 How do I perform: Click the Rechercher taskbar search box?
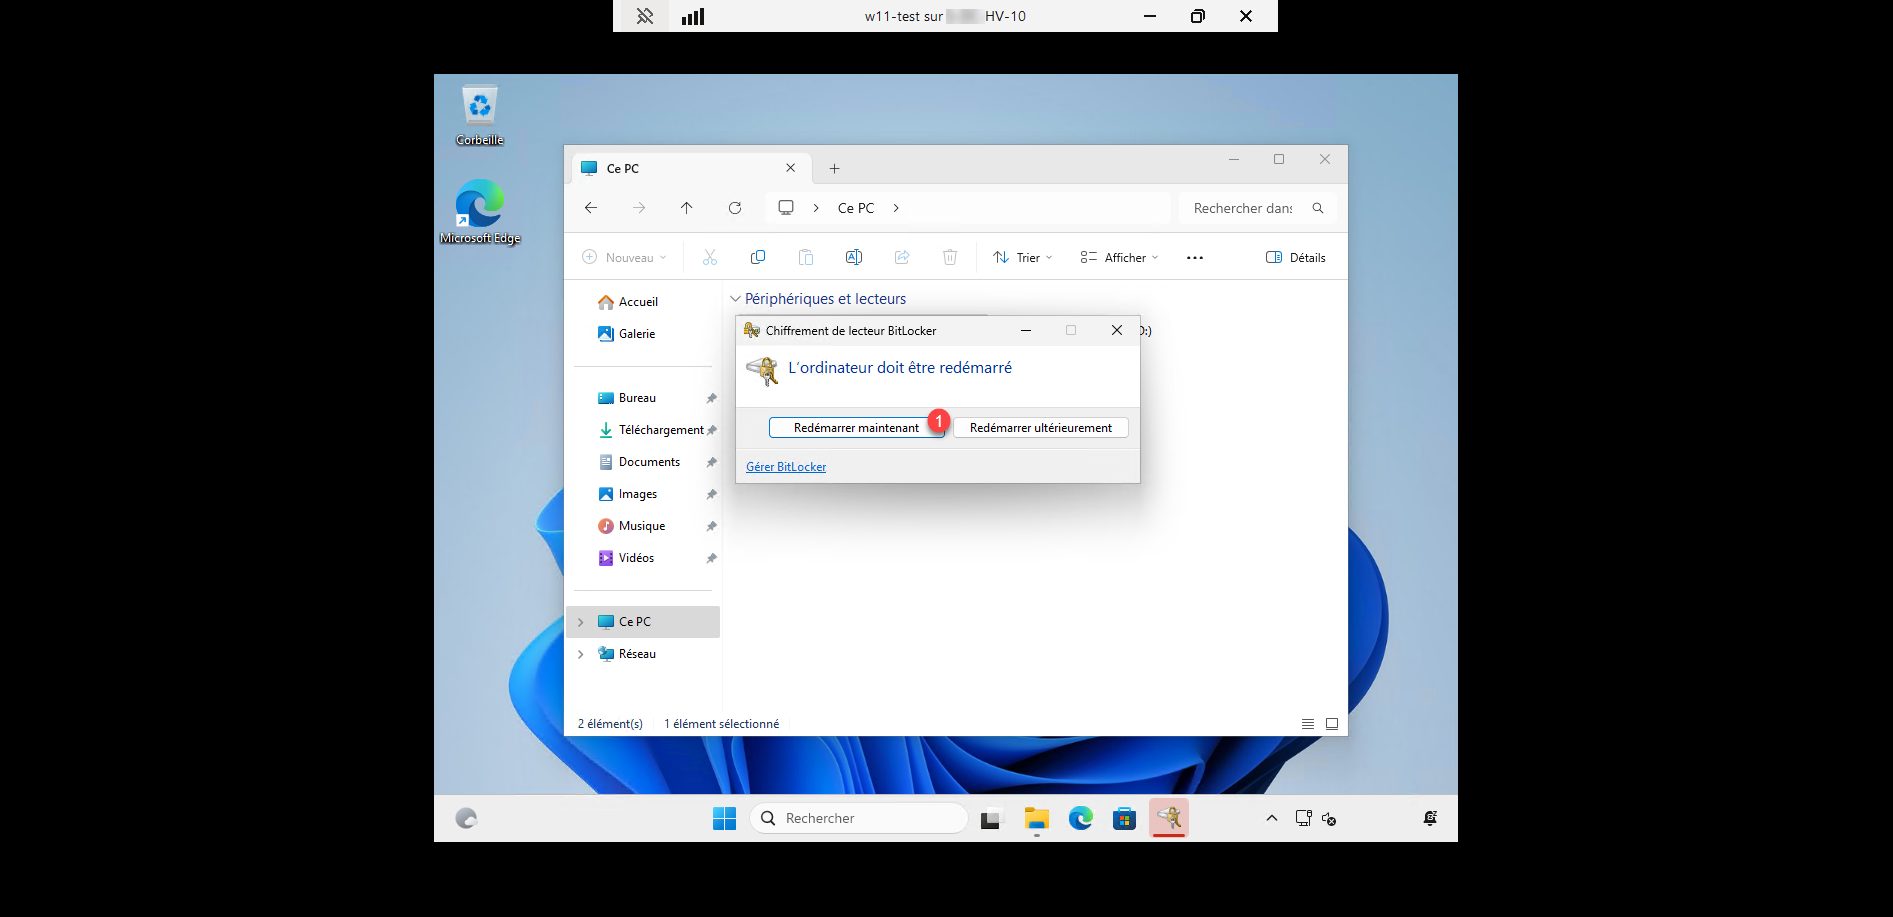pos(860,818)
